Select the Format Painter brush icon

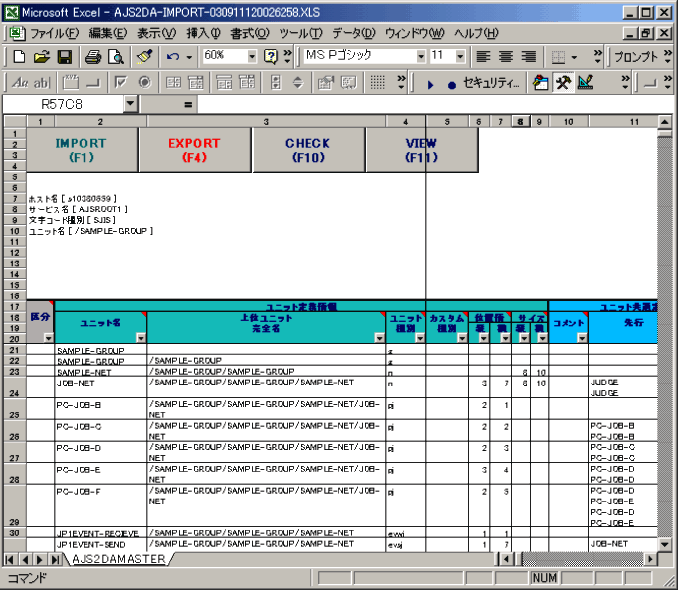pos(144,57)
